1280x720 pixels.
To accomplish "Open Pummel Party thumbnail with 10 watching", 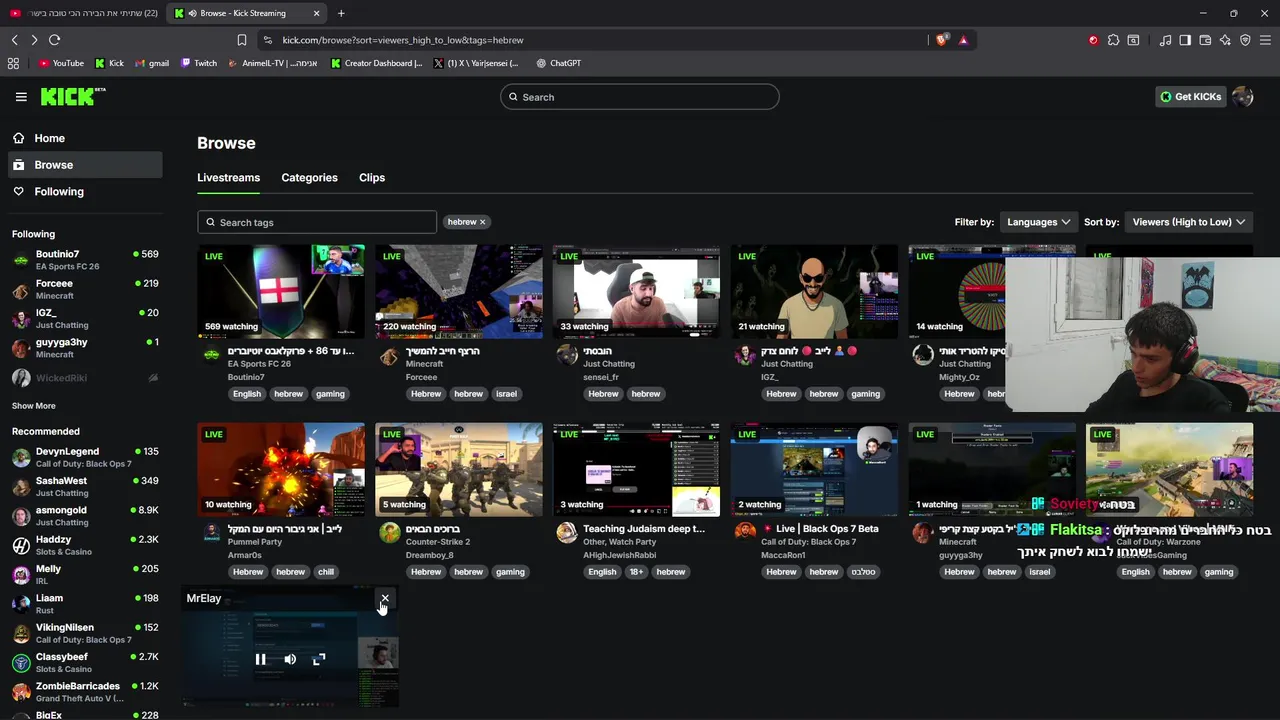I will click(281, 469).
